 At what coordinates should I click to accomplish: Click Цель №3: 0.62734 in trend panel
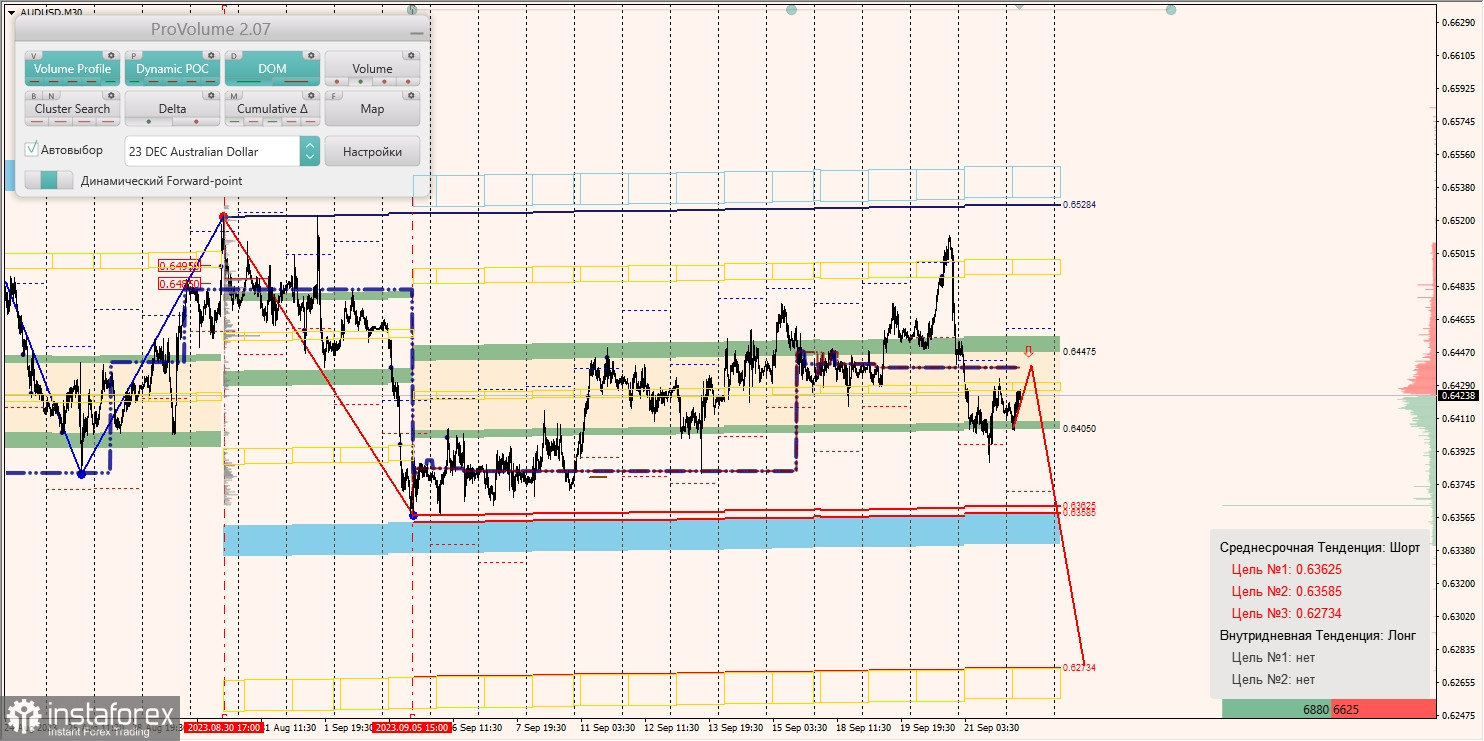pos(1286,613)
